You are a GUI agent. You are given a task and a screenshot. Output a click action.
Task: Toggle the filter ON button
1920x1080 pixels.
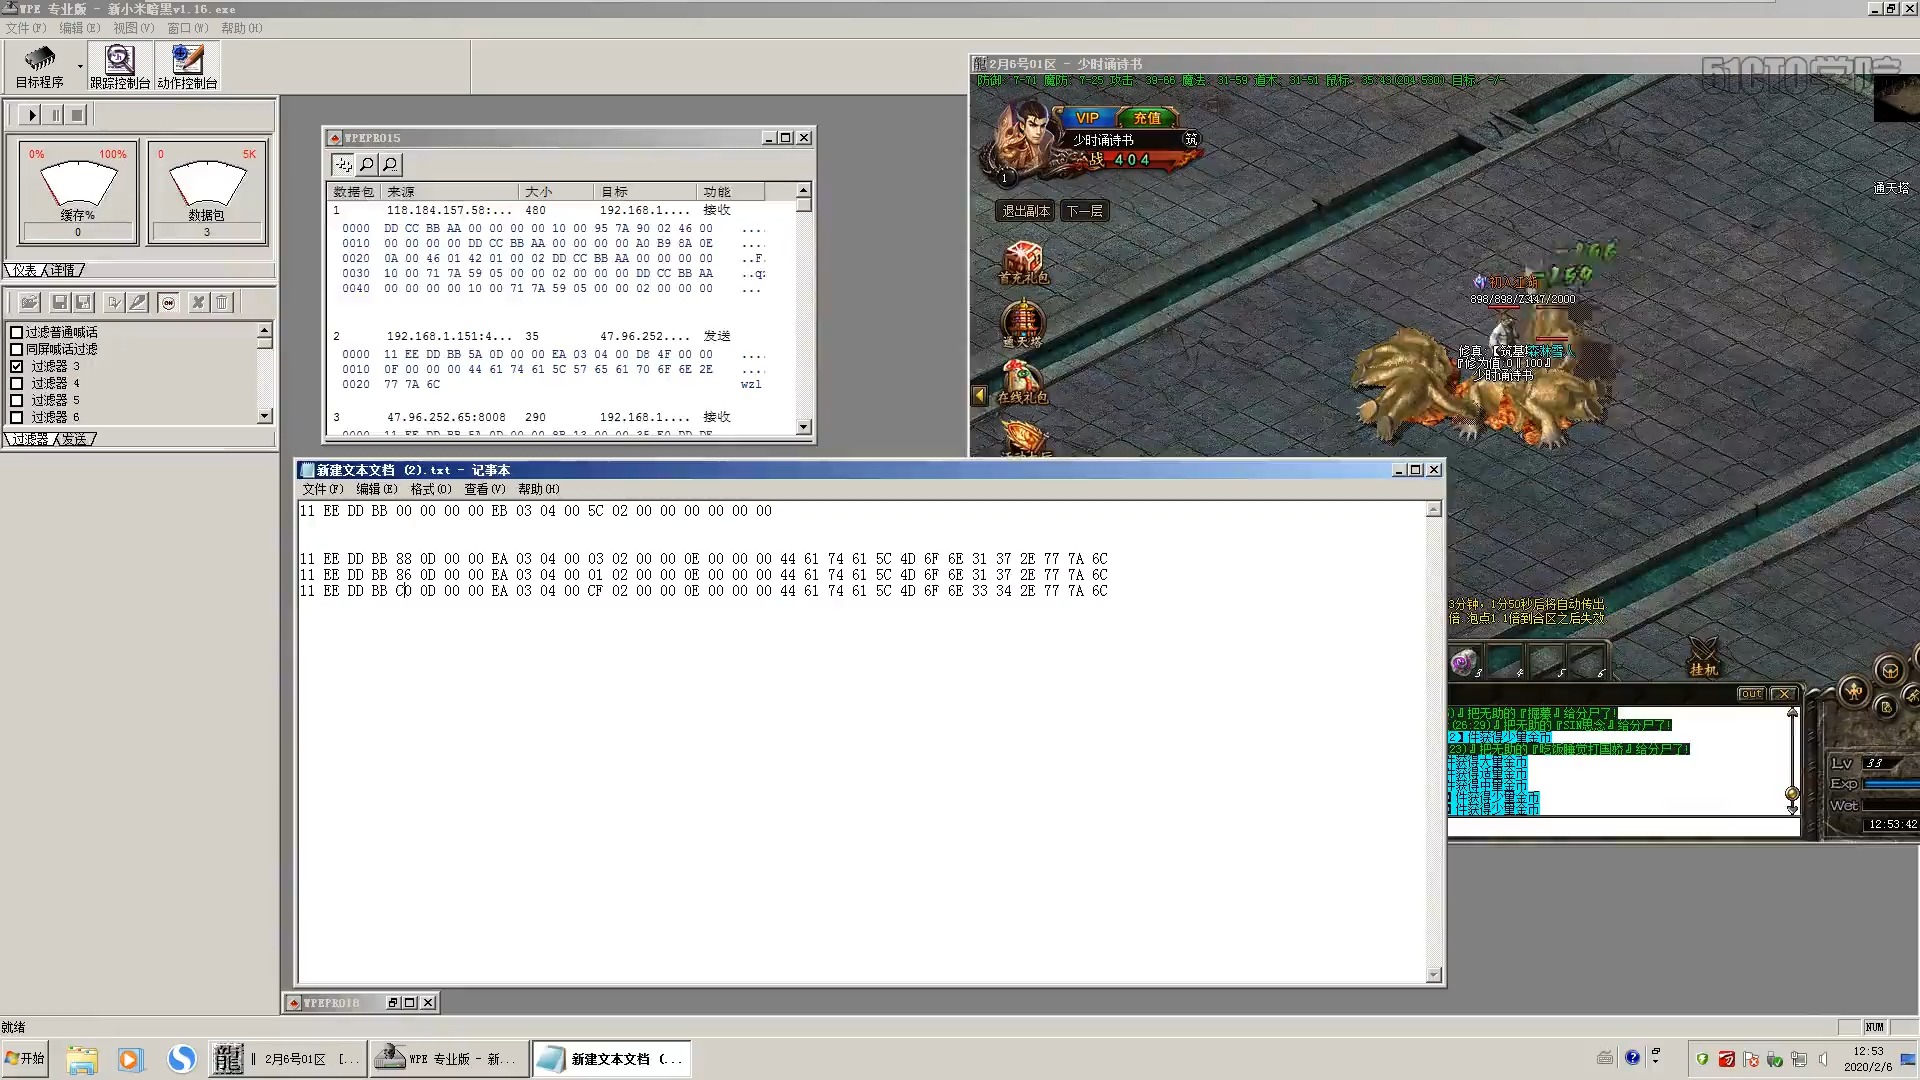(168, 302)
